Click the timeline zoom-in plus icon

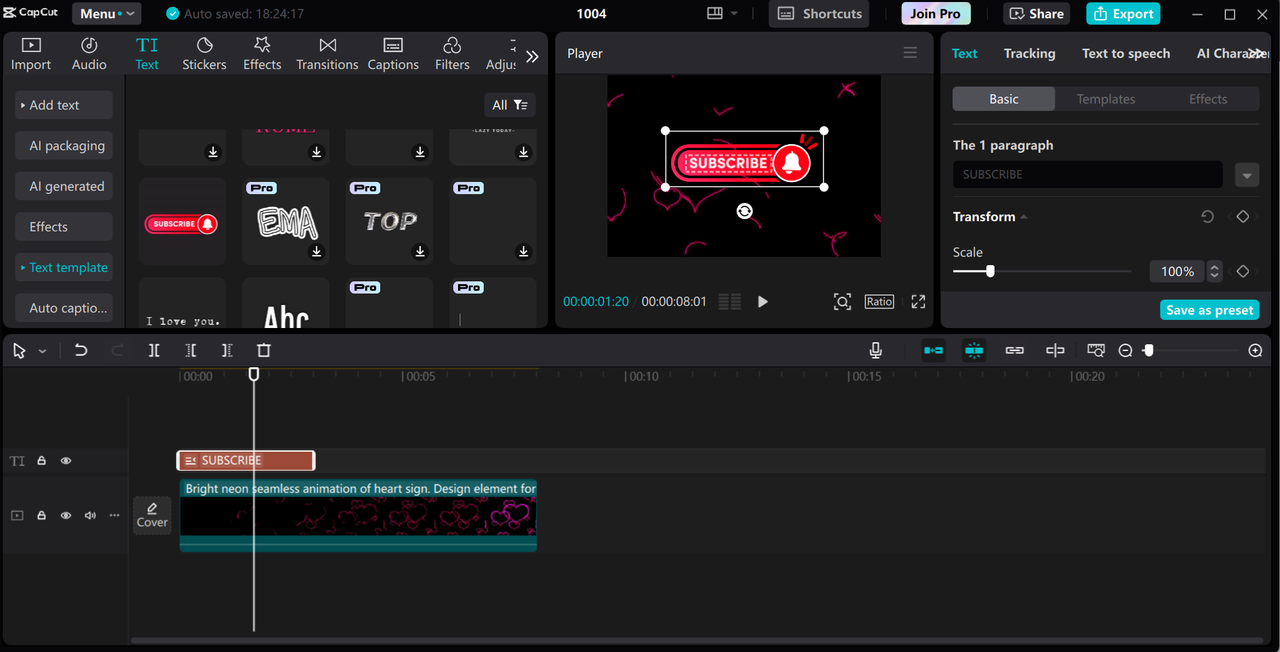[1256, 351]
